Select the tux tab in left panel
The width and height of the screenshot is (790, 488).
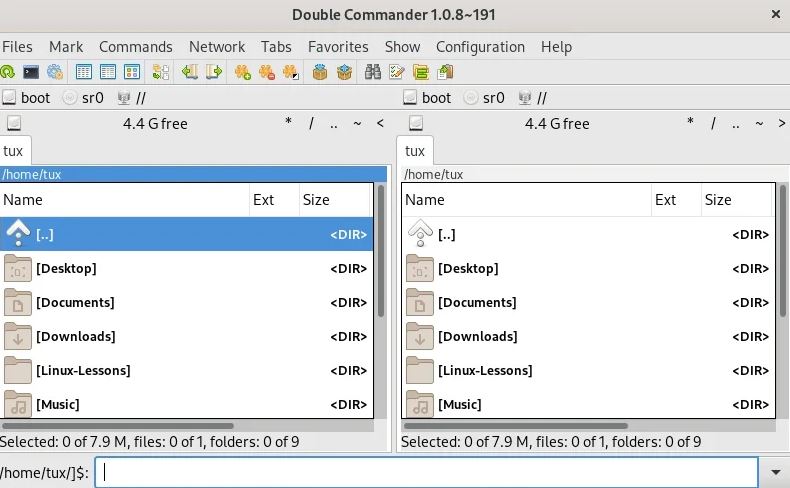(14, 151)
